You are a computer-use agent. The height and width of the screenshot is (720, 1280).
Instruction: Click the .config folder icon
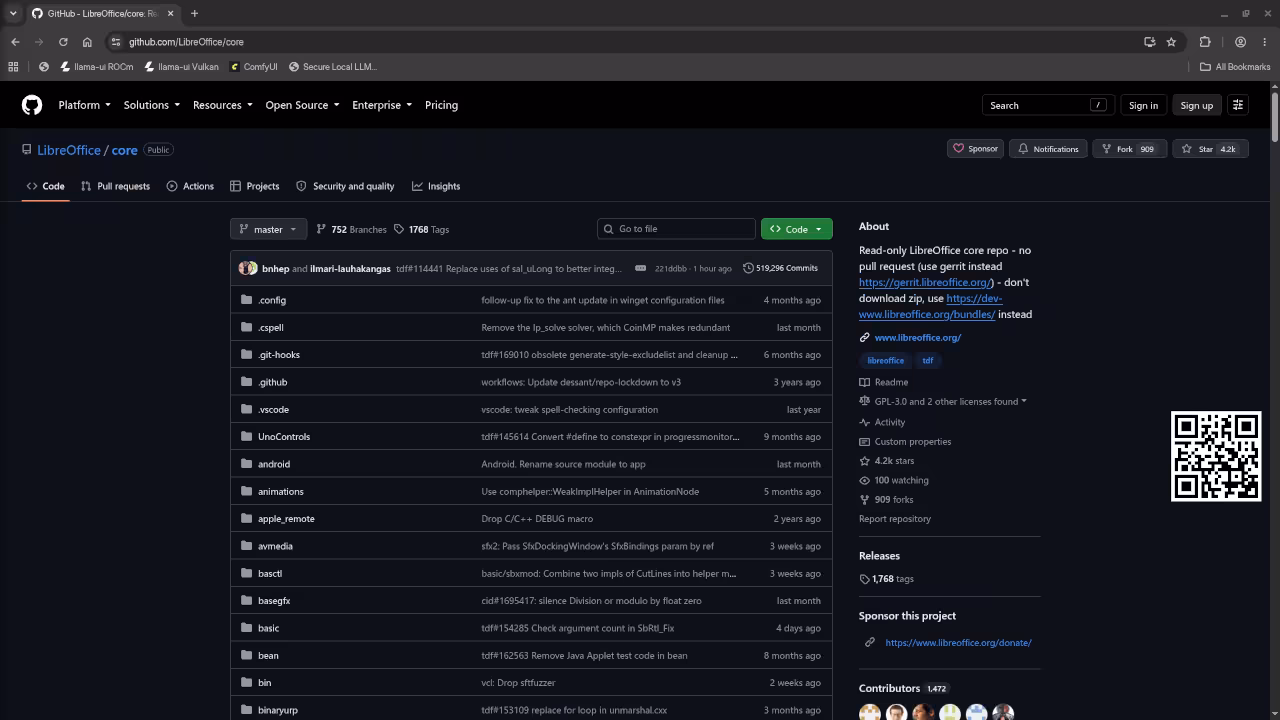click(x=246, y=300)
